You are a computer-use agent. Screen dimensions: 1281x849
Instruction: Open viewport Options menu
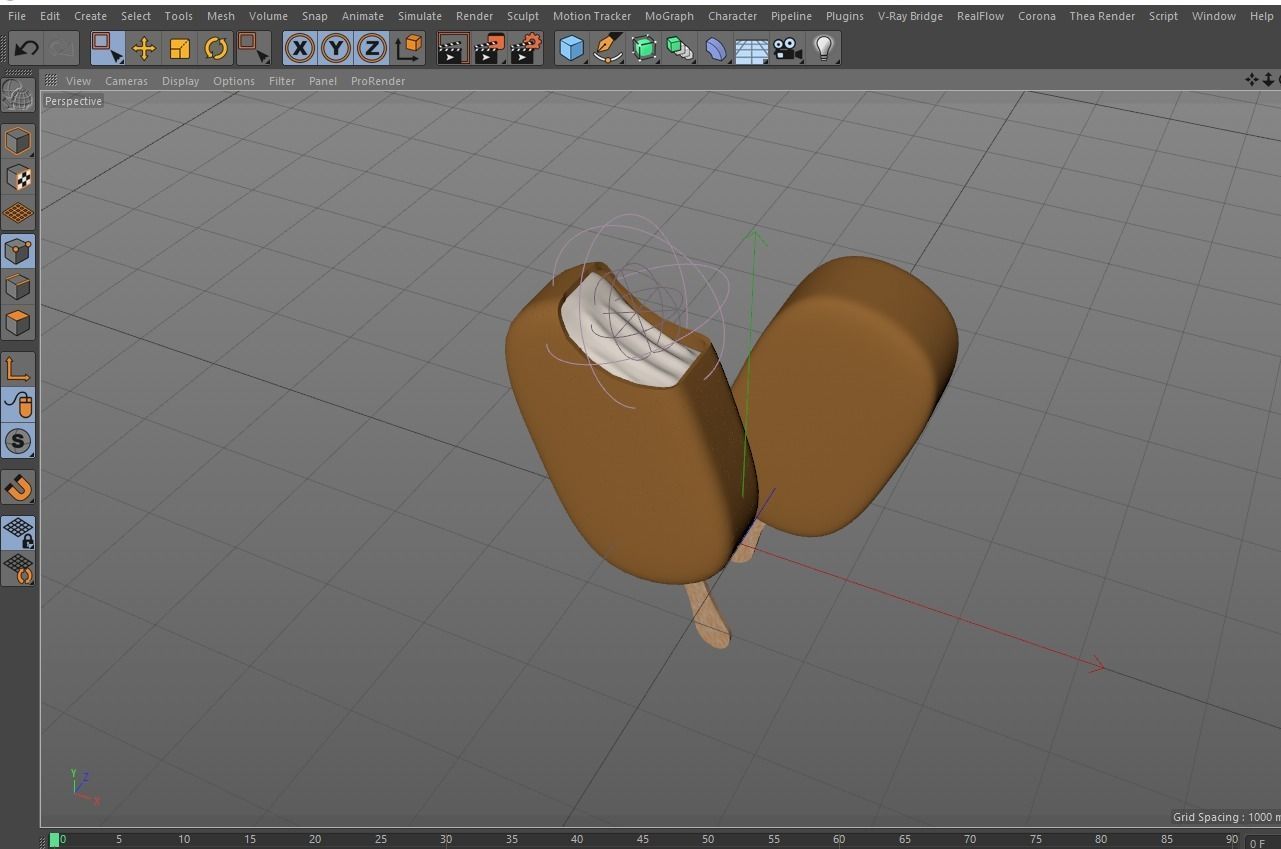coord(234,81)
